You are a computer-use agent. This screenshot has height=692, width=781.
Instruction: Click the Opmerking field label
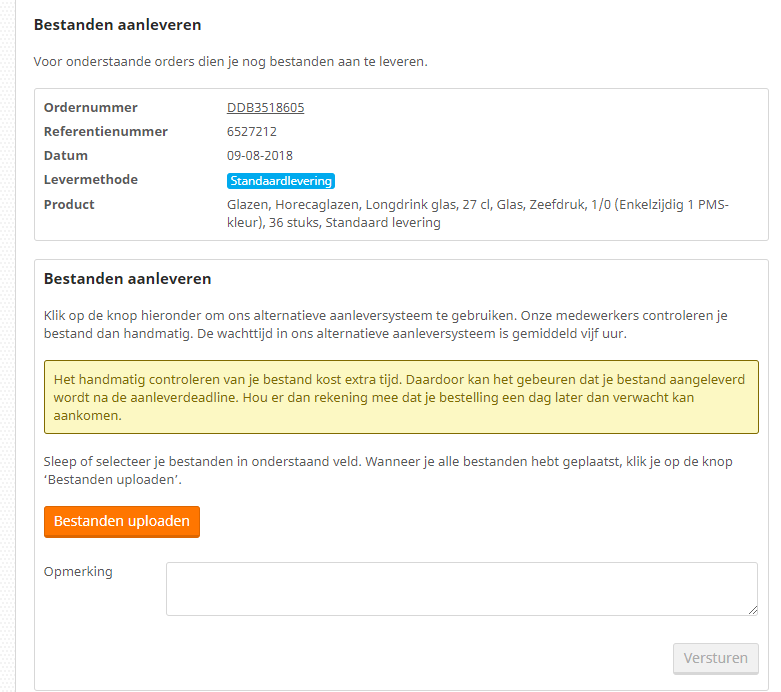(x=78, y=572)
